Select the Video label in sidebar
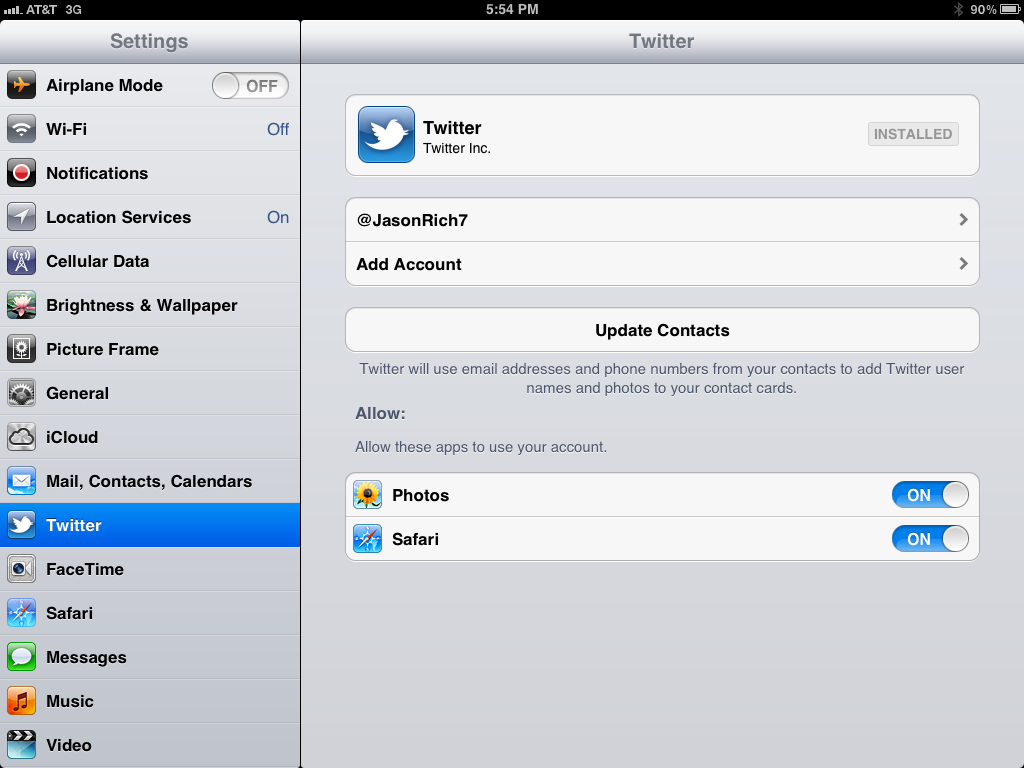Image resolution: width=1024 pixels, height=768 pixels. tap(69, 745)
